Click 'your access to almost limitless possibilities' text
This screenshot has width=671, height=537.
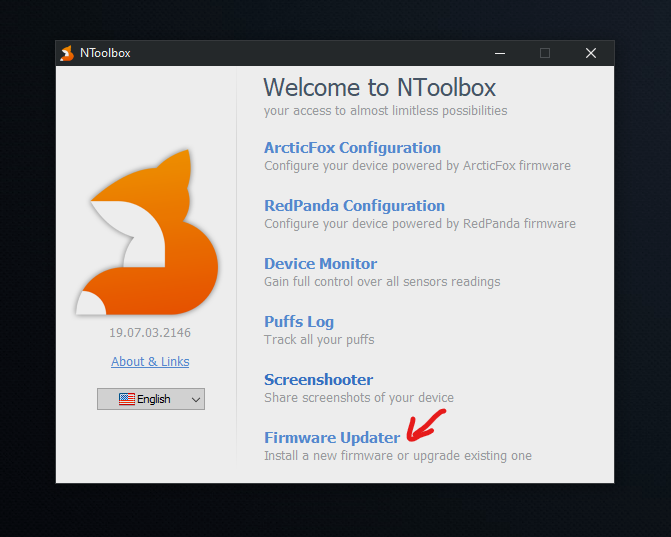(x=385, y=111)
